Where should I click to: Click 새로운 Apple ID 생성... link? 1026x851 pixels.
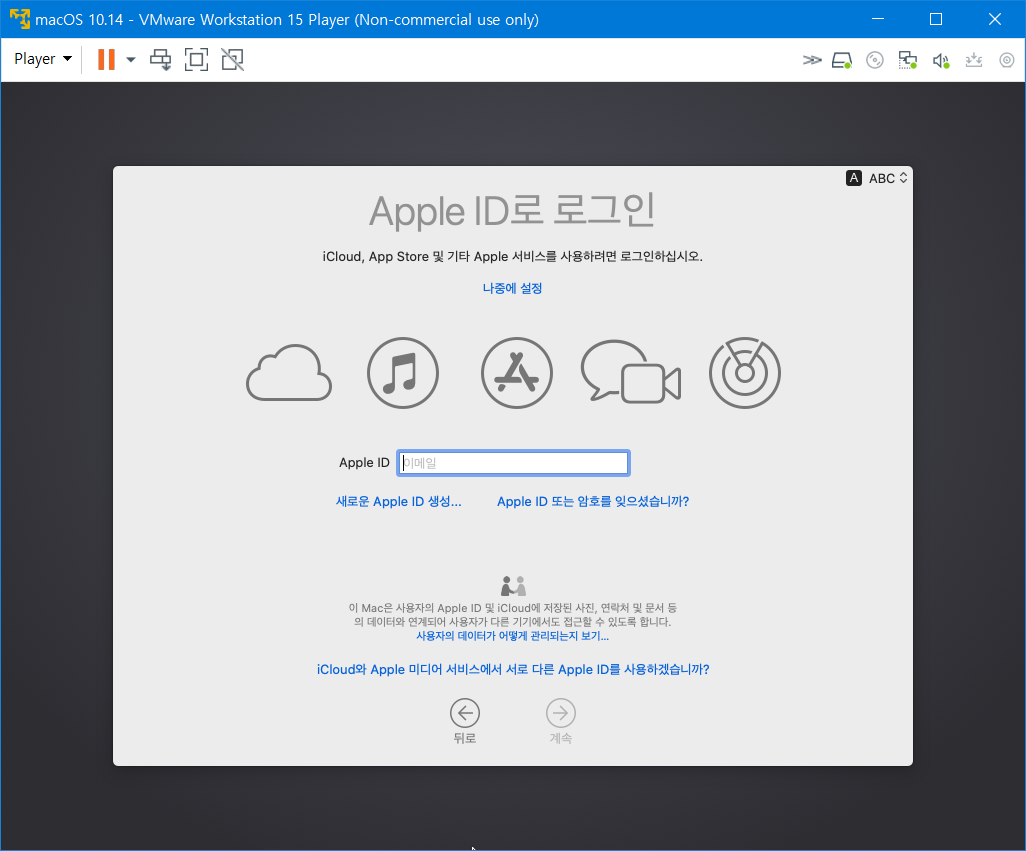(398, 502)
